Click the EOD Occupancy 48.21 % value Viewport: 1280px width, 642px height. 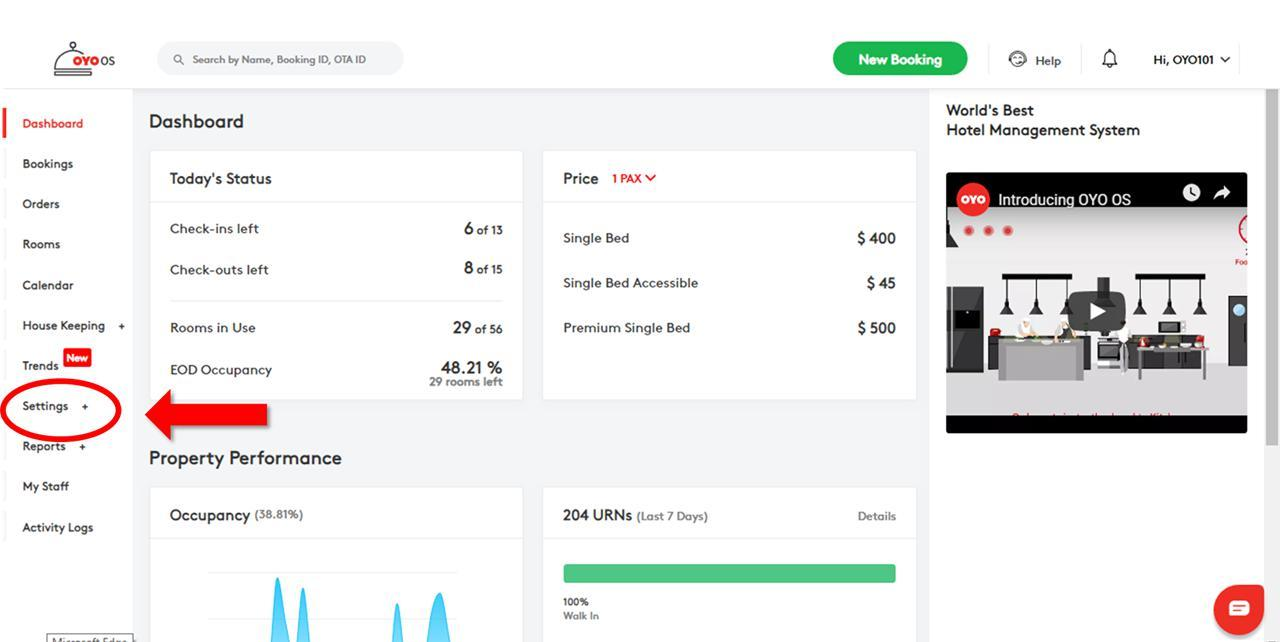[x=471, y=367]
